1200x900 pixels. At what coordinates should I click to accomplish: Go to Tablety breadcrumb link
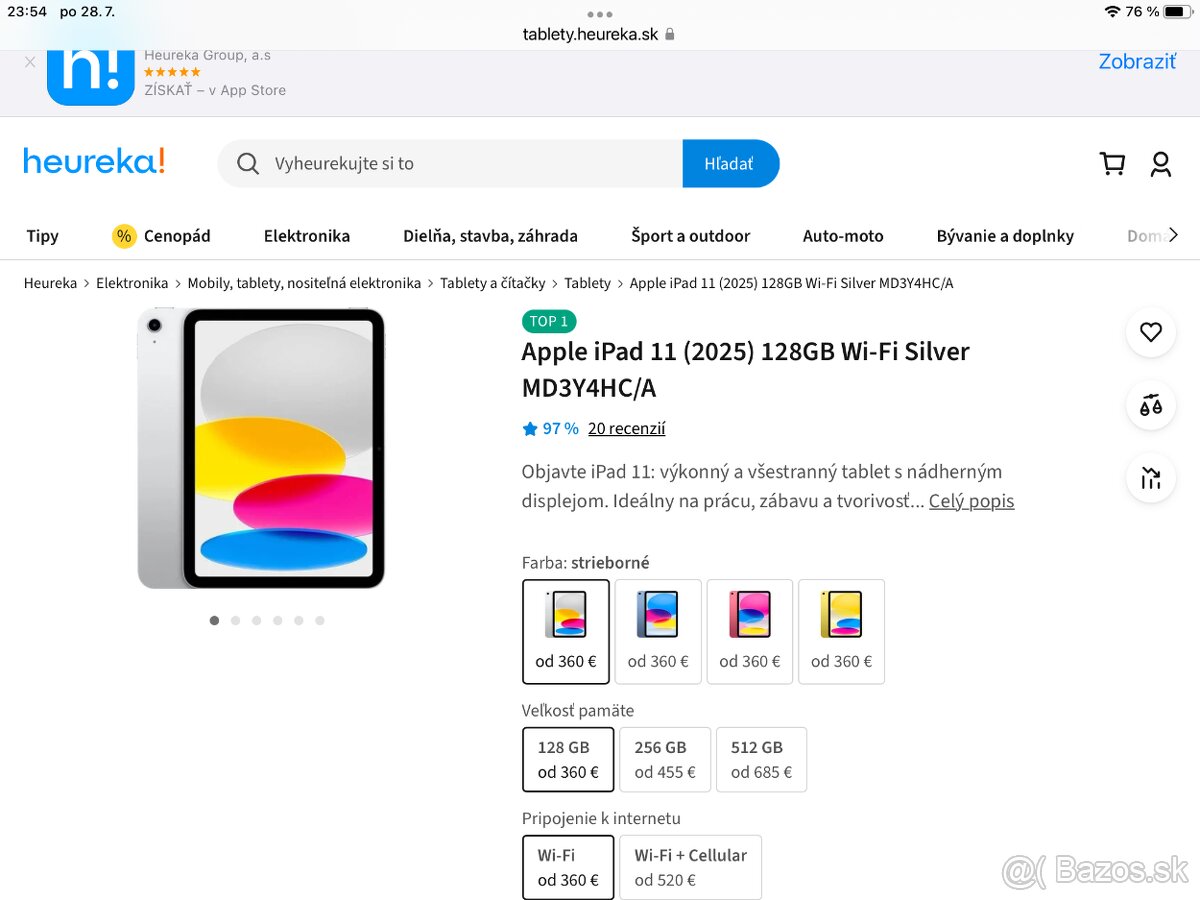click(x=587, y=283)
